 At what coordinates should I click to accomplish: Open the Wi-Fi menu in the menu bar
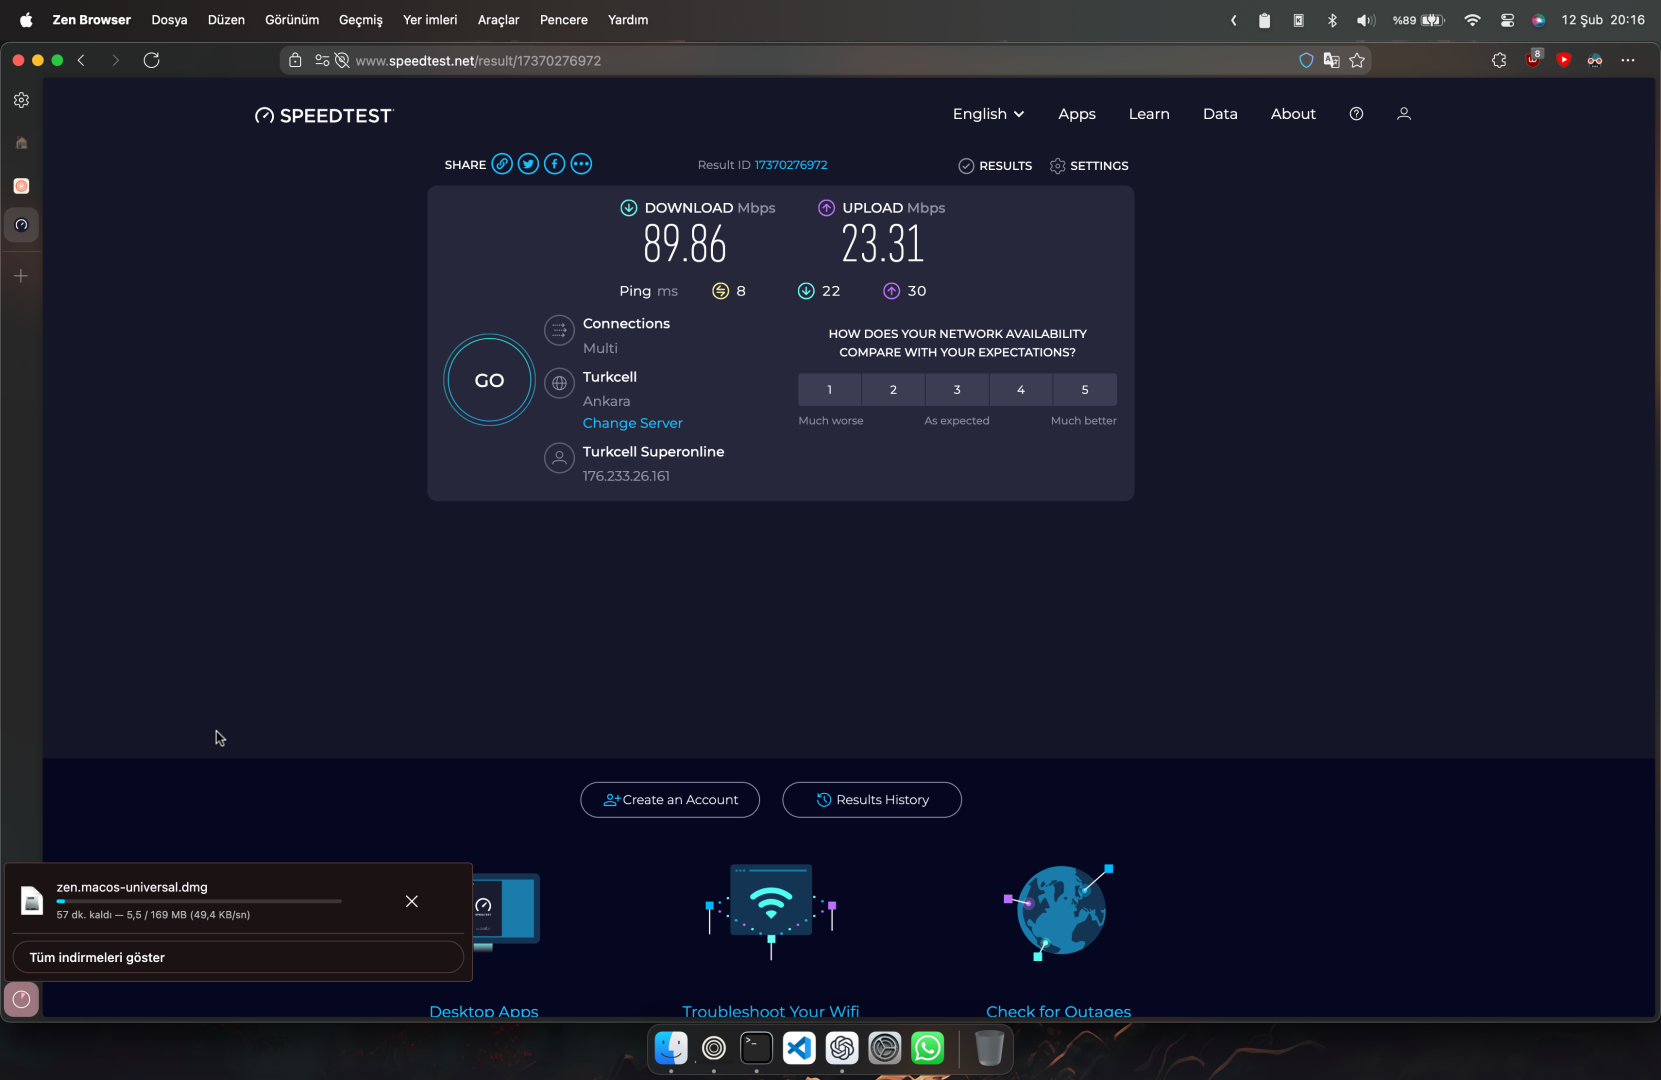1472,20
